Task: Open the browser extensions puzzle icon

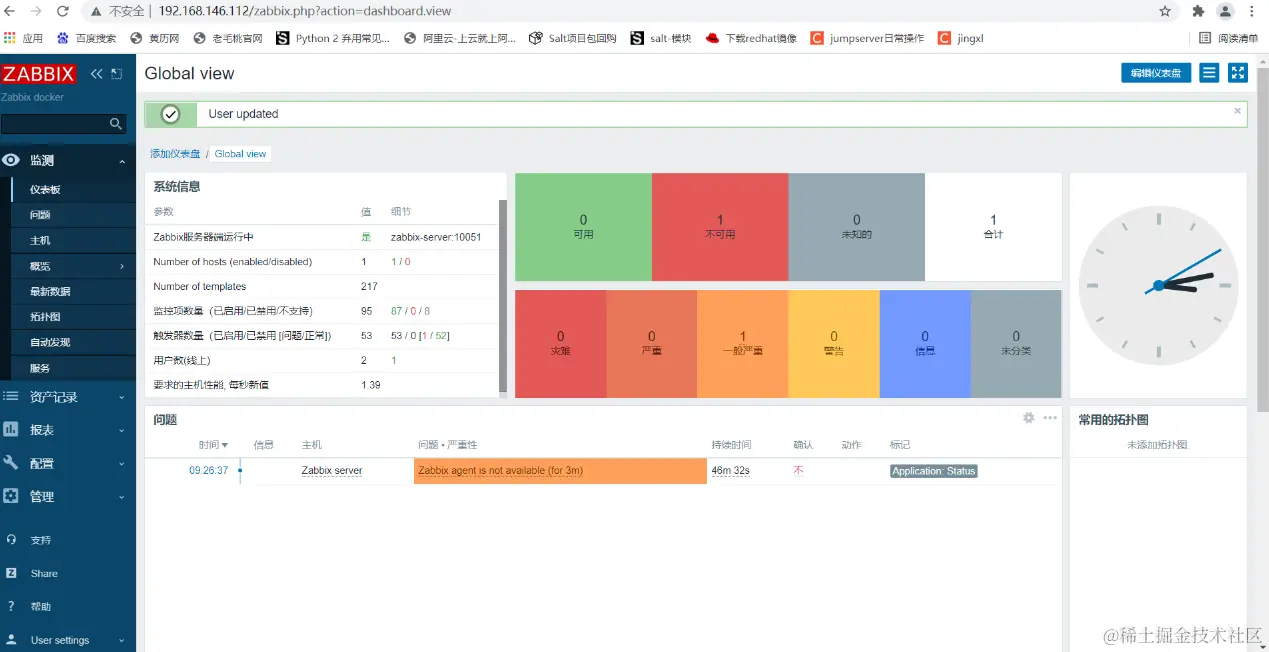Action: [1198, 11]
